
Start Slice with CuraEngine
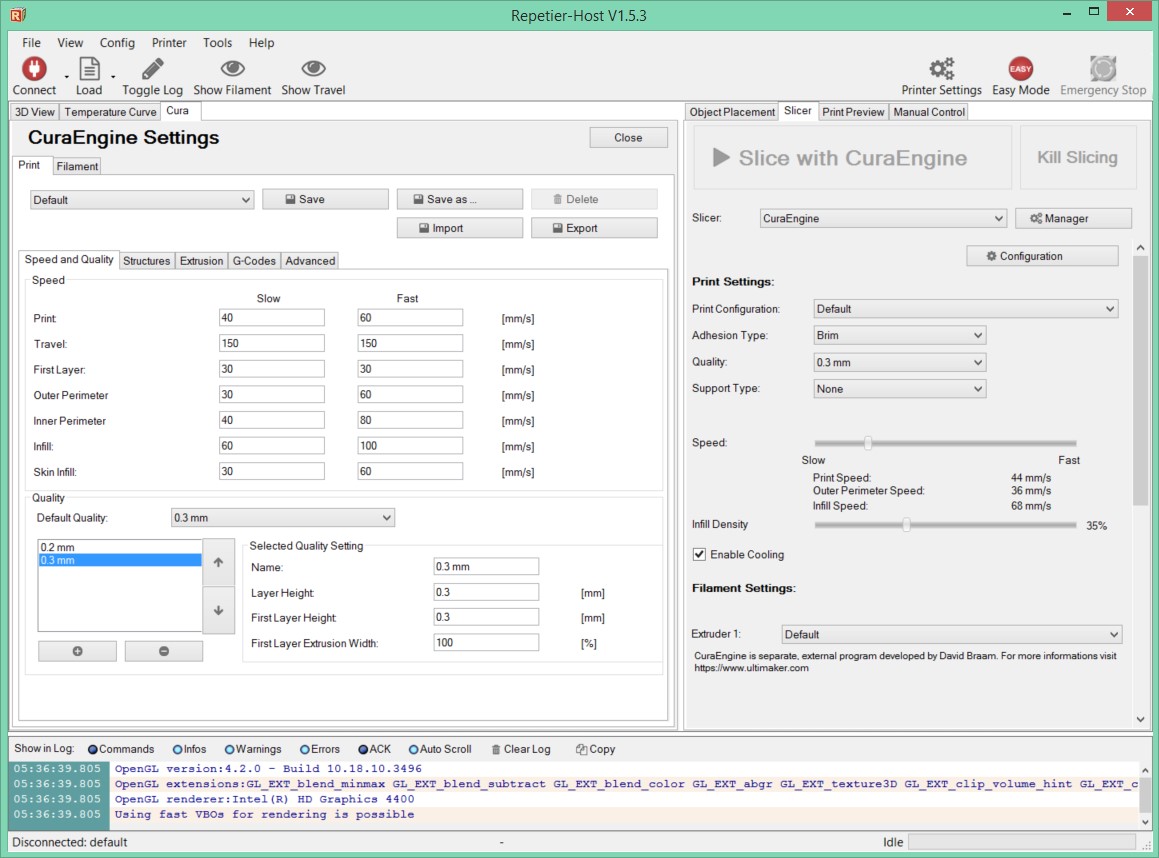tap(852, 157)
